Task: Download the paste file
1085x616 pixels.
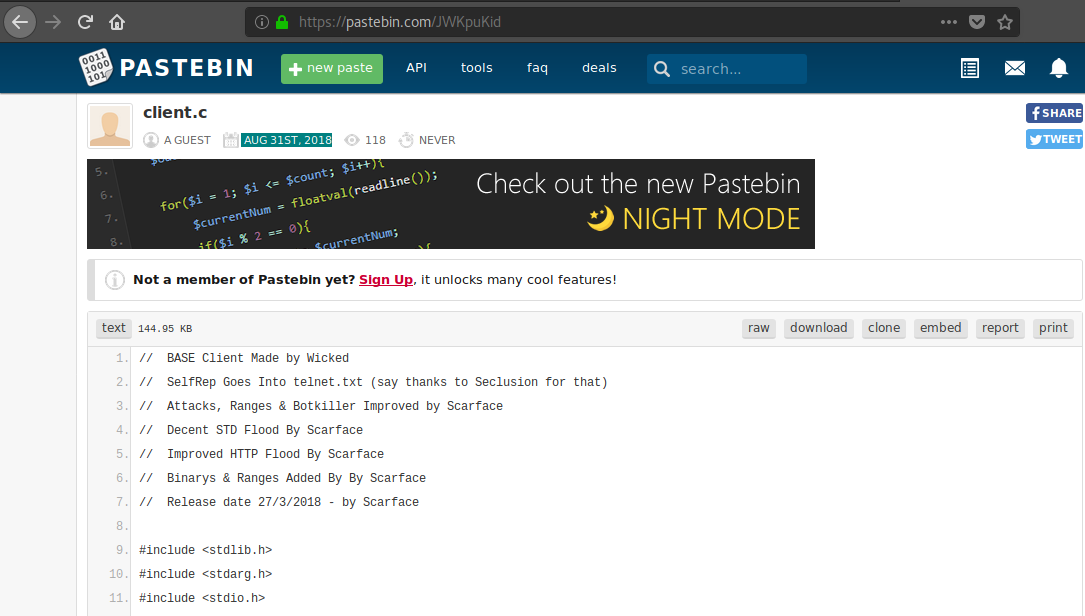Action: pyautogui.click(x=819, y=328)
